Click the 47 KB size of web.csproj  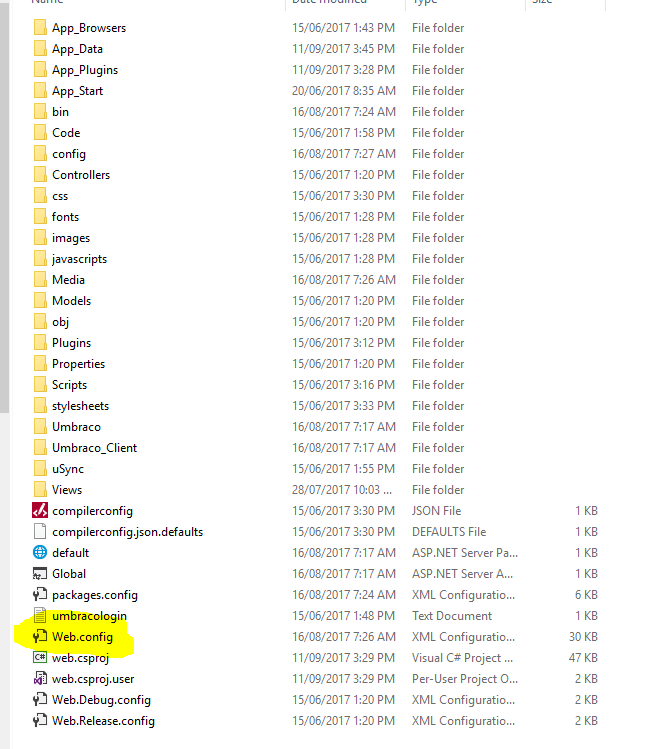[x=583, y=658]
